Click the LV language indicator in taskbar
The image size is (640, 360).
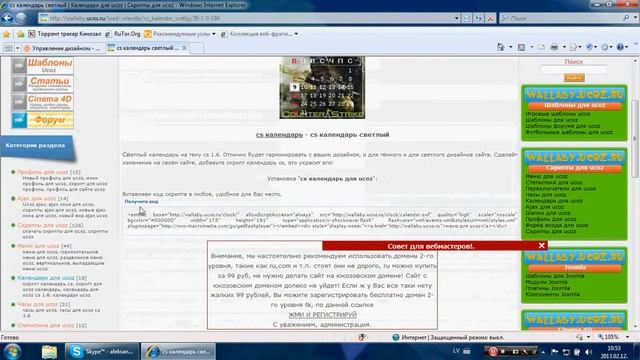pos(456,351)
